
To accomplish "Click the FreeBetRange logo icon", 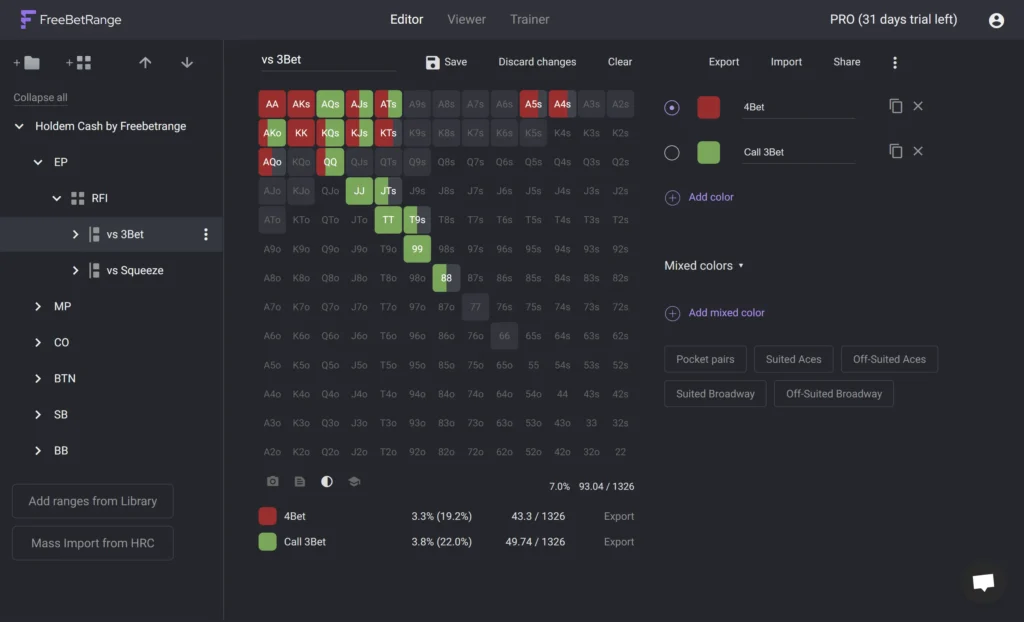I will pyautogui.click(x=27, y=20).
